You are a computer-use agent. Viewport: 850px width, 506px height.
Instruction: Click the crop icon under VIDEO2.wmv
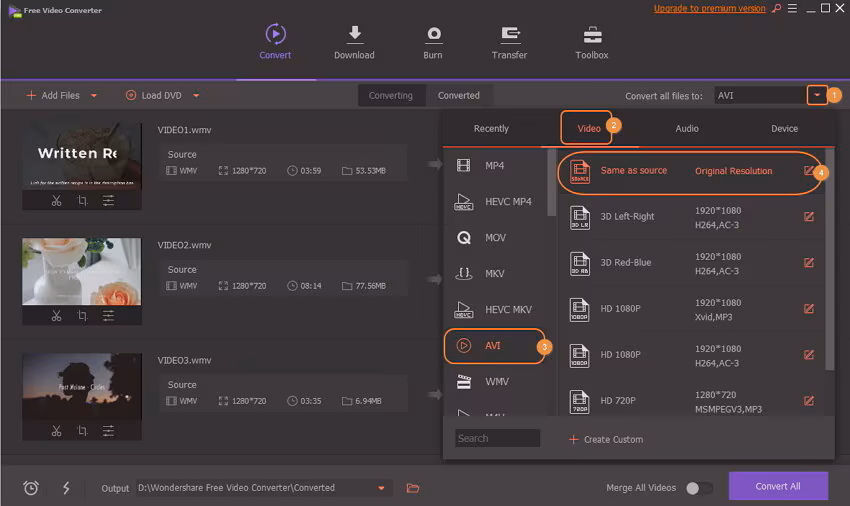[x=82, y=316]
